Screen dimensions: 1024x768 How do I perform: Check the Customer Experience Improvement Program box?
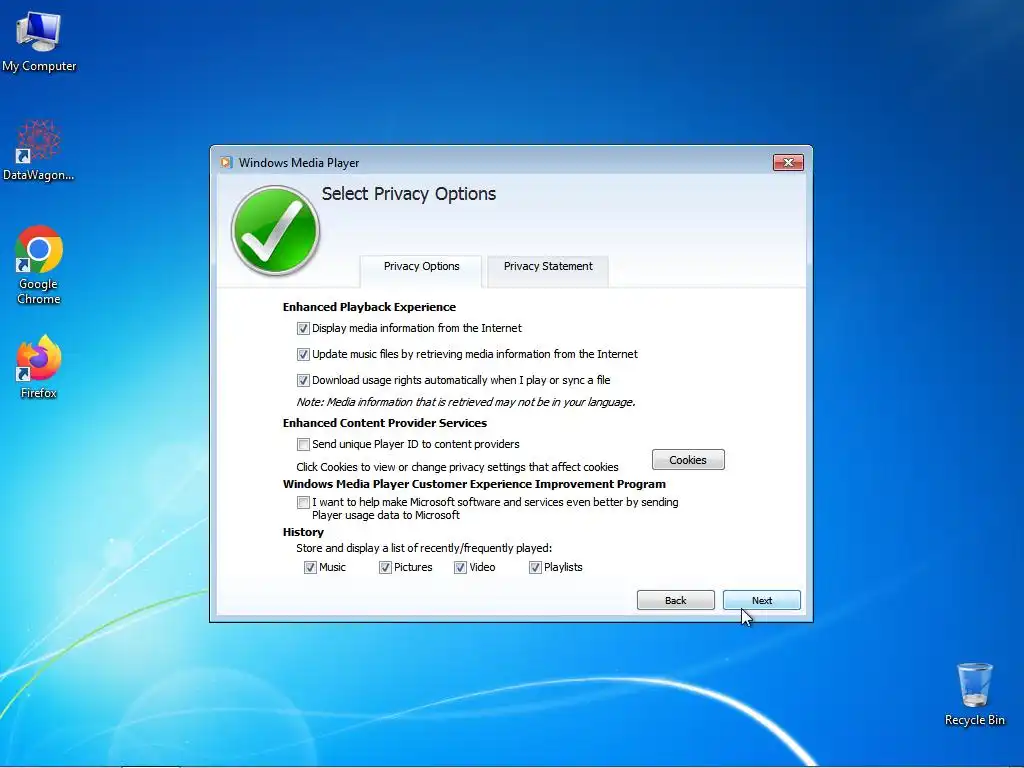coord(303,503)
